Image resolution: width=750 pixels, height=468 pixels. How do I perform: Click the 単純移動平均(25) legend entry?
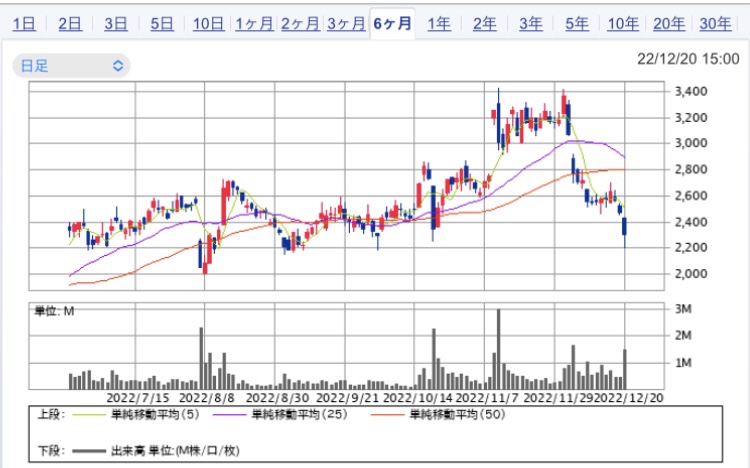(280, 414)
